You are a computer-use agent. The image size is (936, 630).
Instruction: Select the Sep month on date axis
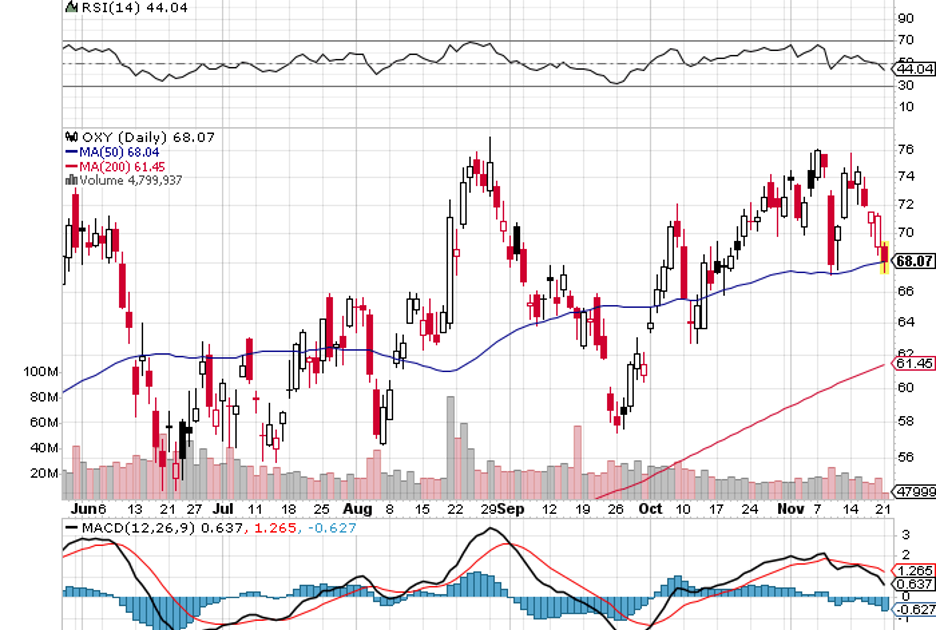(509, 508)
